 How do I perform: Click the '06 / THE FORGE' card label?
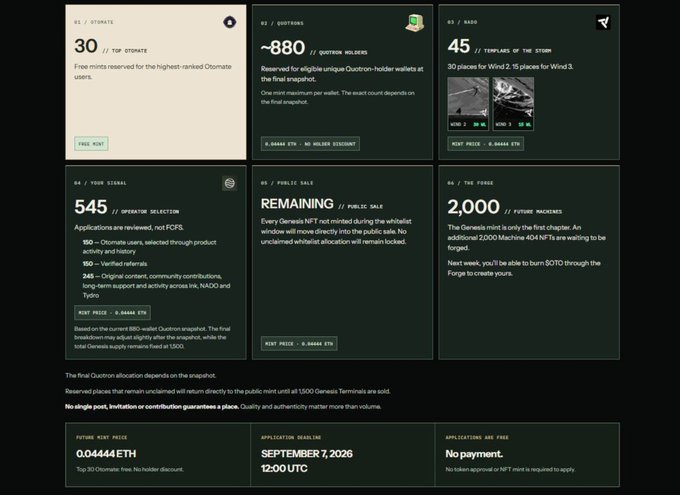tap(470, 183)
